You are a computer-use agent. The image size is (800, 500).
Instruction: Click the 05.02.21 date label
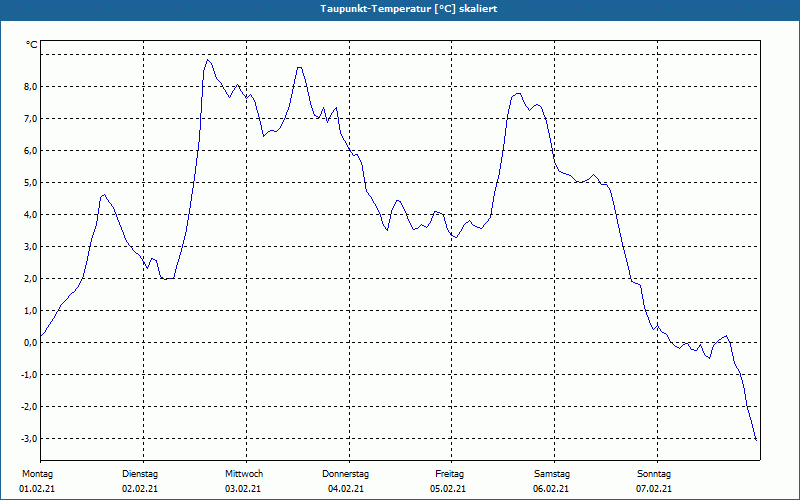448,489
